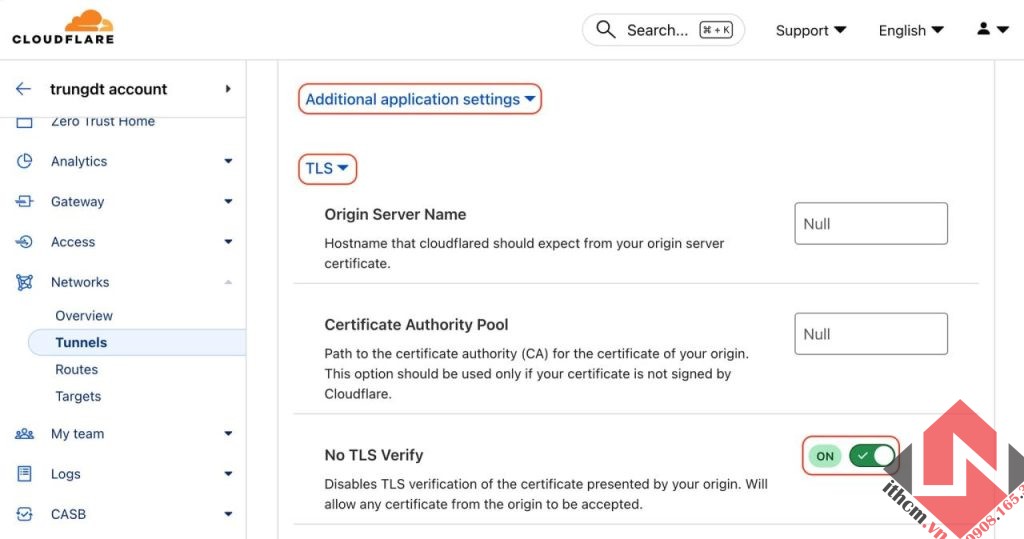This screenshot has width=1024, height=539.
Task: Click the Certificate Authority Pool heading
Action: point(416,325)
